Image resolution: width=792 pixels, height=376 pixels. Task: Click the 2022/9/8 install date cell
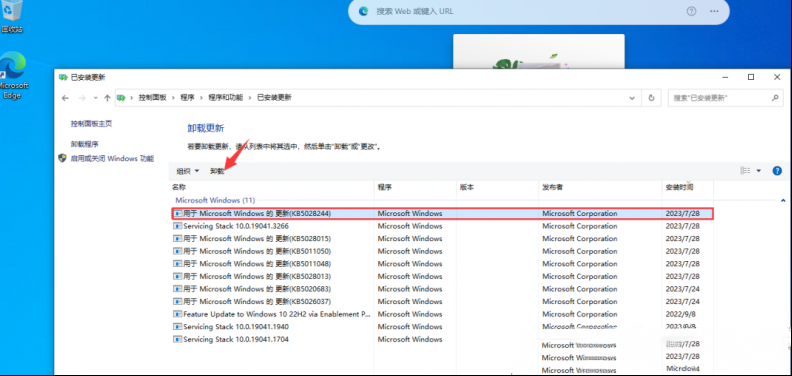[x=679, y=314]
